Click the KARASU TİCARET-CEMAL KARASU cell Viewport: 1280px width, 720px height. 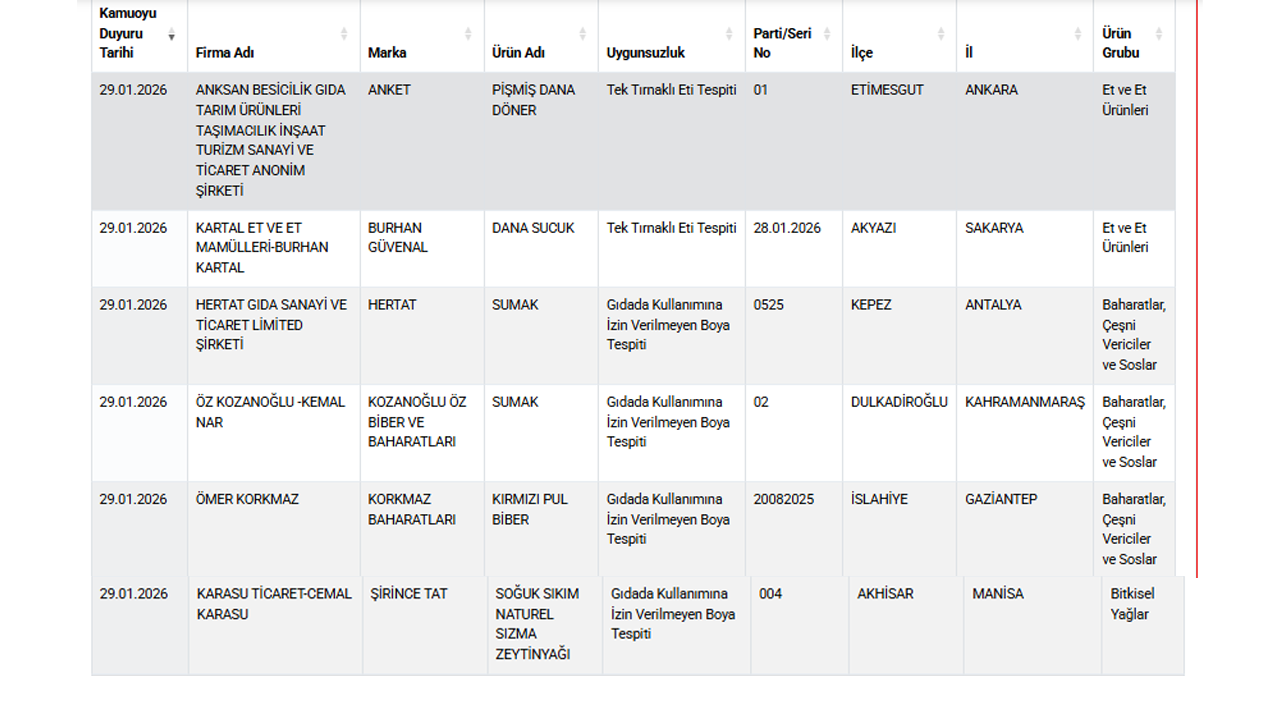click(274, 604)
